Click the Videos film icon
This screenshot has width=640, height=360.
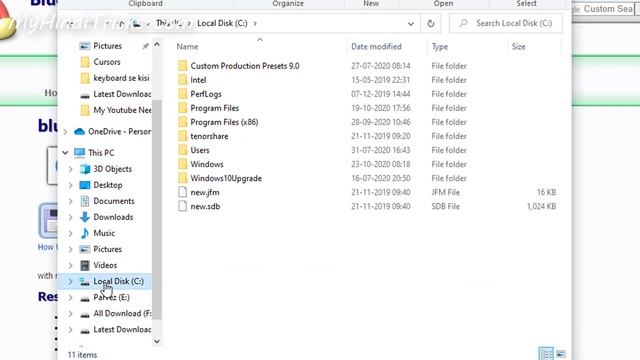(x=85, y=265)
